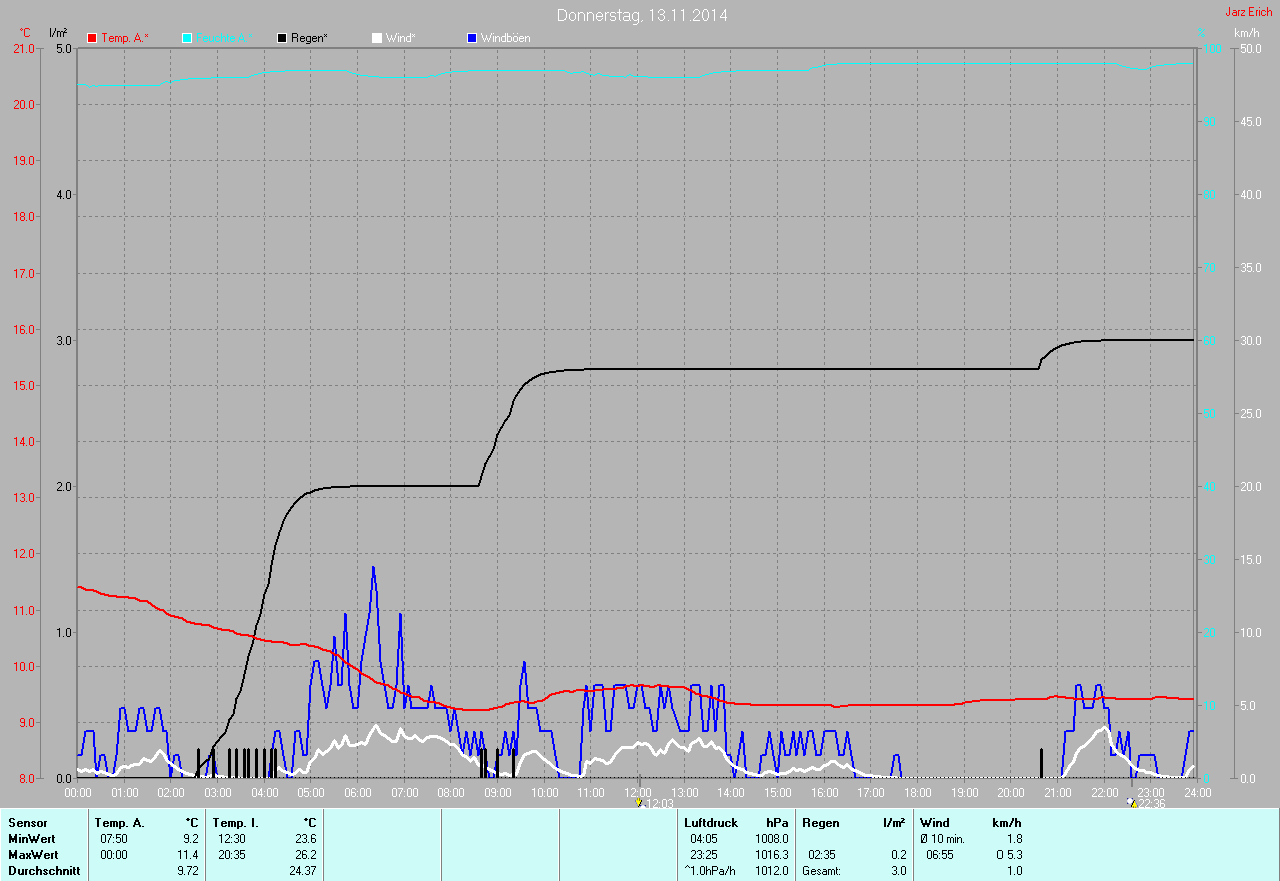1280x881 pixels.
Task: Click the marker at 22:36
Action: tap(1131, 802)
